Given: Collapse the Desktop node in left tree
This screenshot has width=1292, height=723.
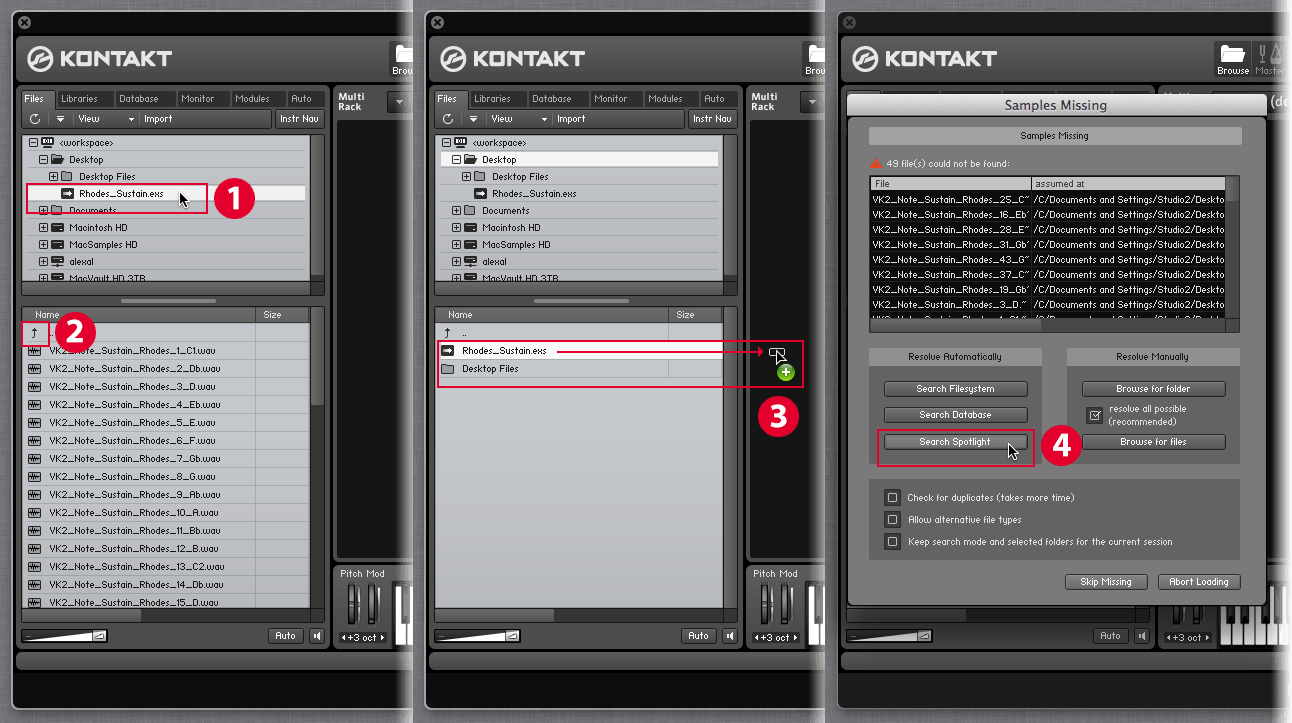Looking at the screenshot, I should 43,160.
